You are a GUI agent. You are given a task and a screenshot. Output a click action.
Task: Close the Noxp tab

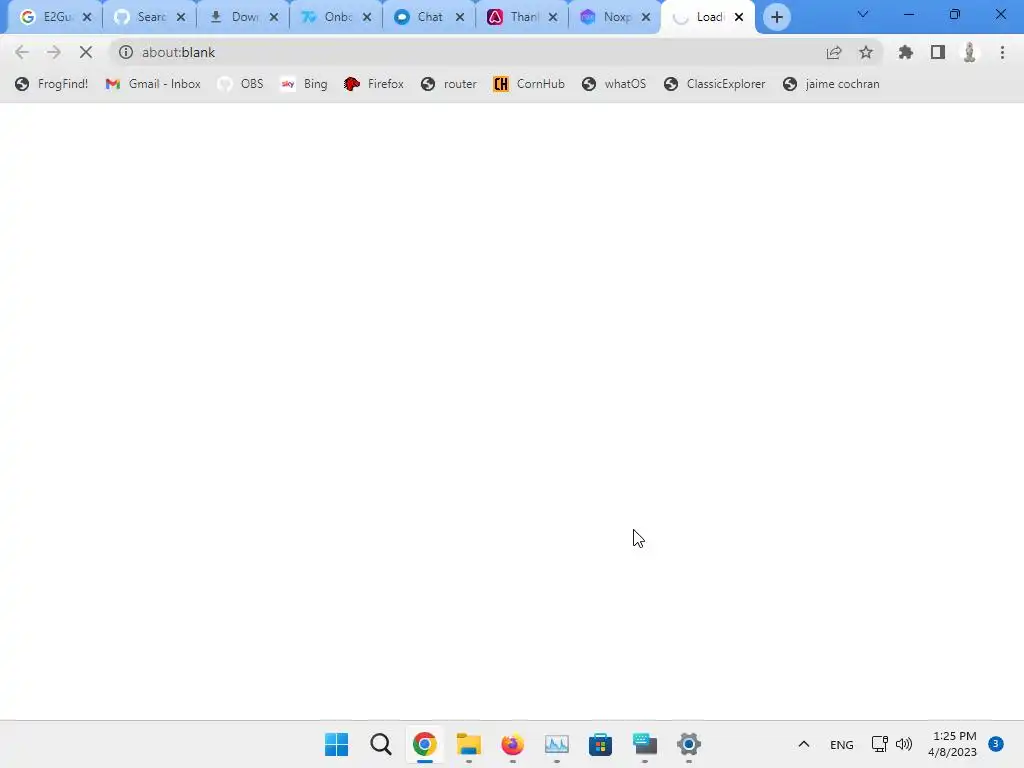646,17
